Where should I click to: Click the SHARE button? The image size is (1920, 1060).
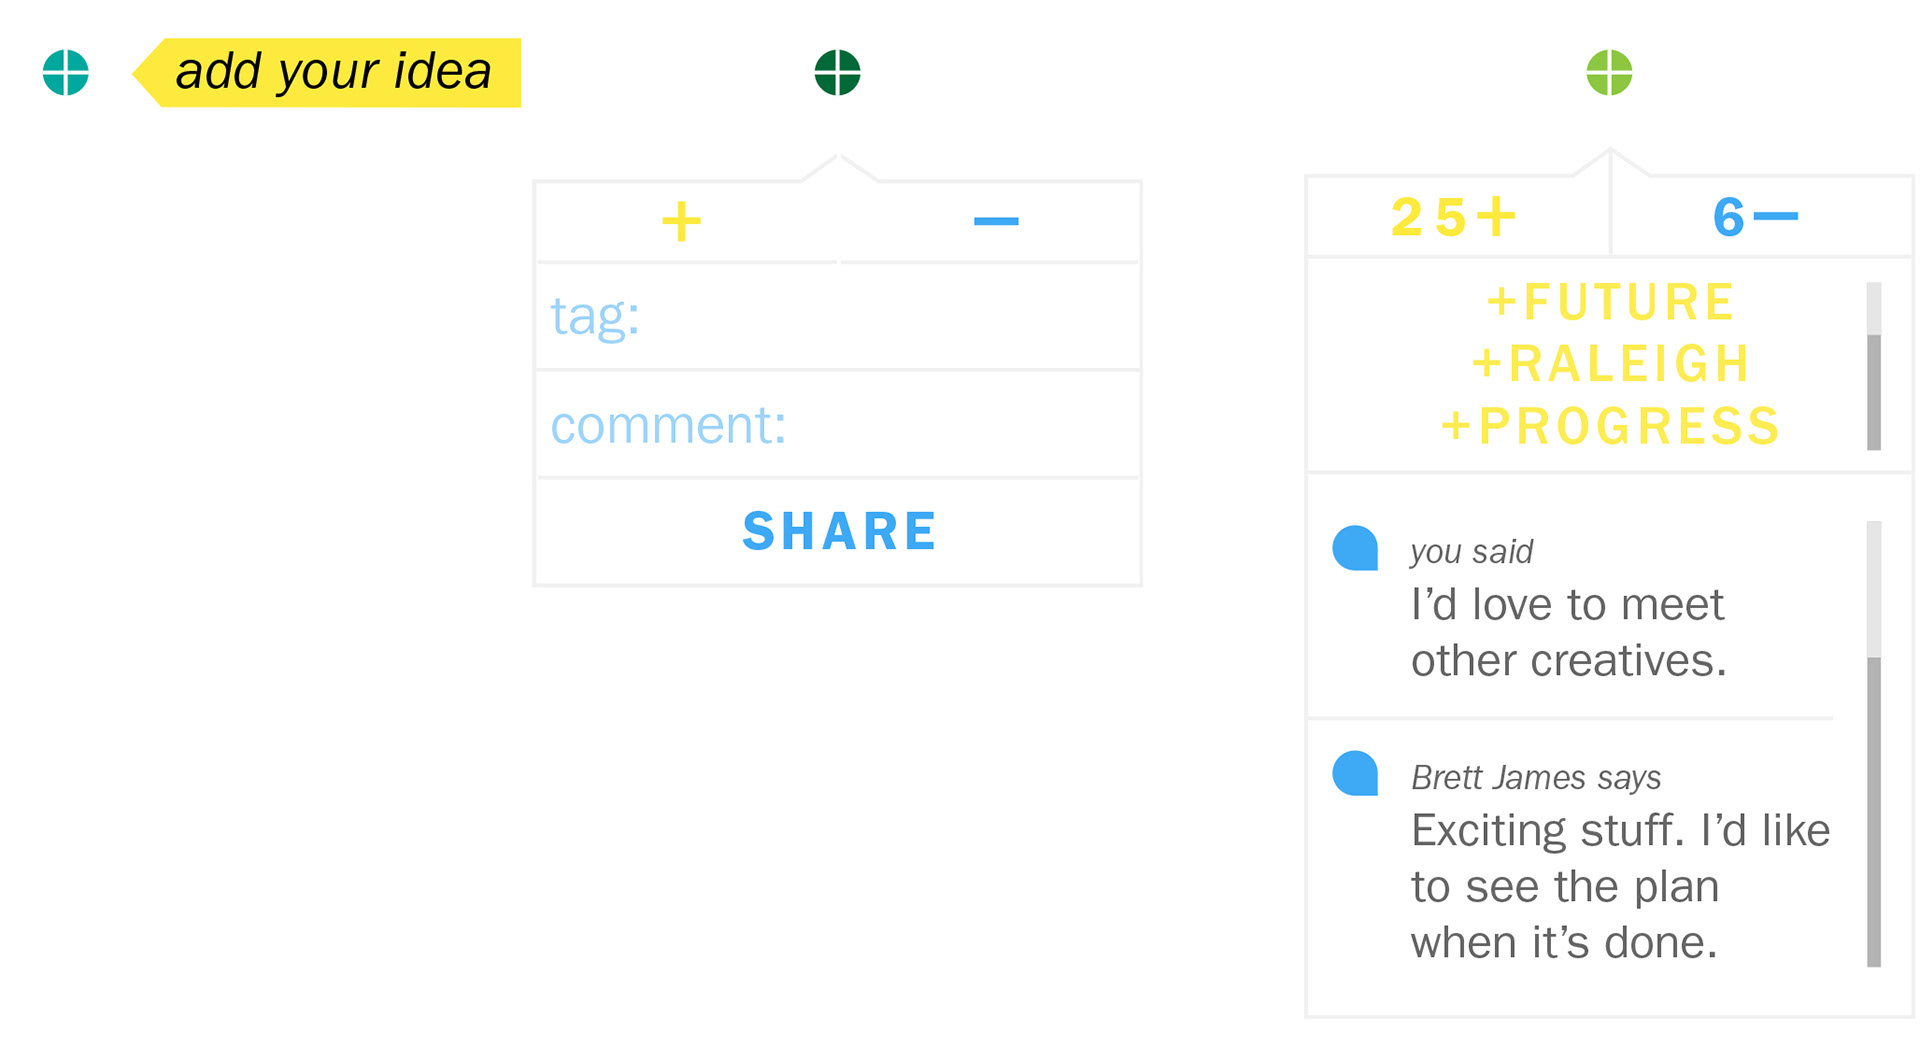coord(838,531)
